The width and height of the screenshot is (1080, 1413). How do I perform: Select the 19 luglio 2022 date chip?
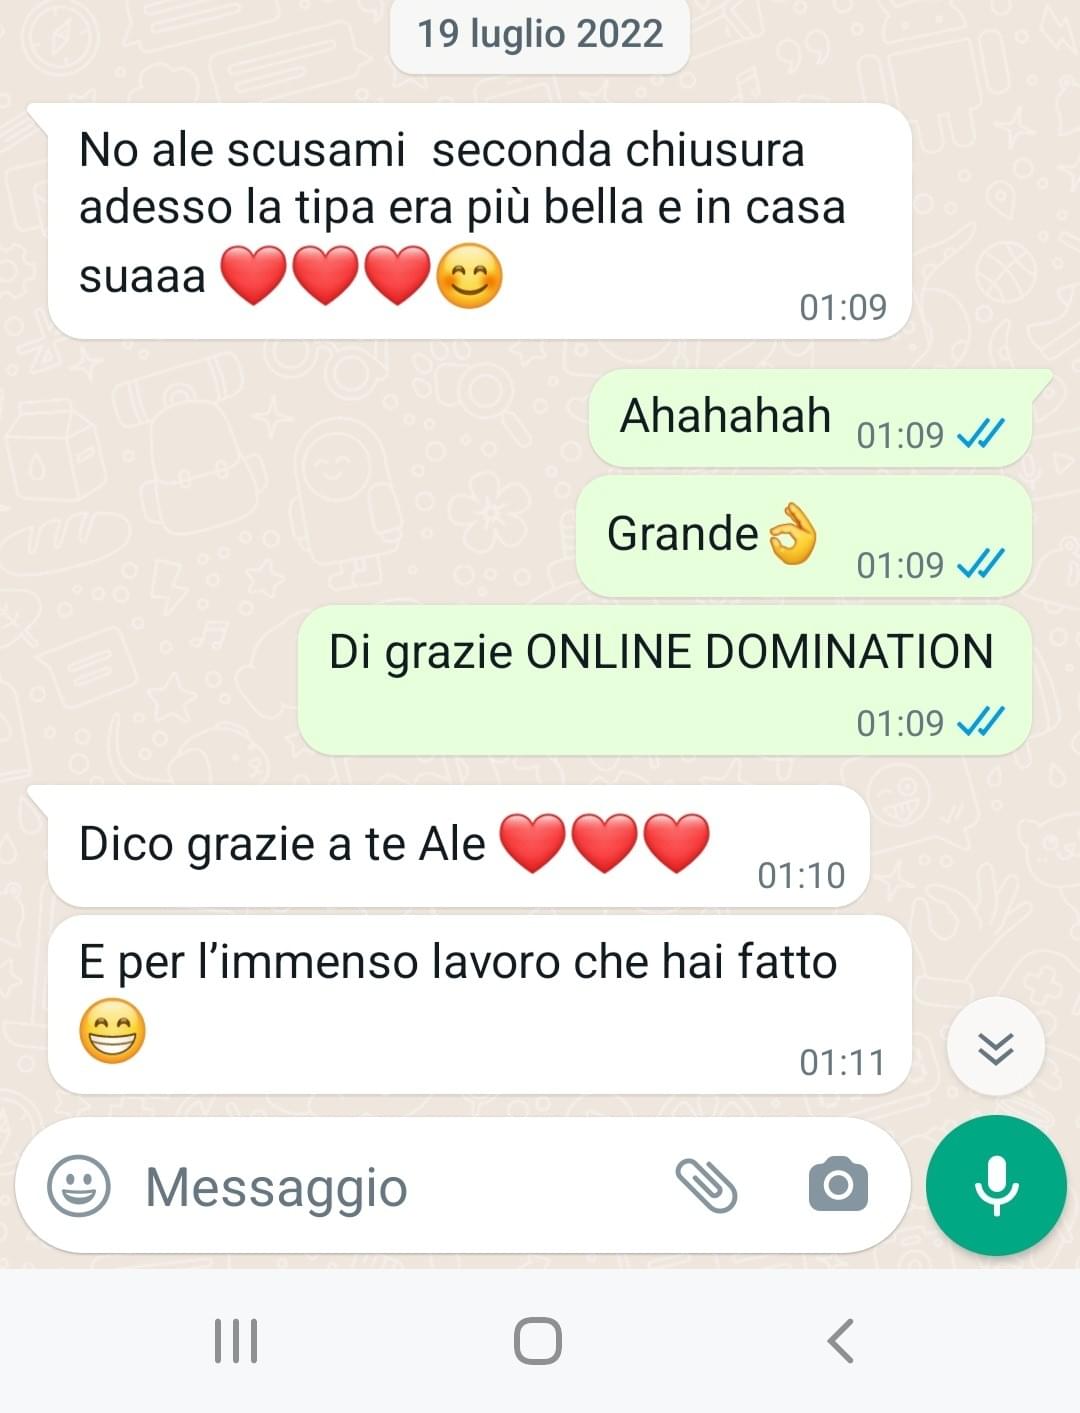click(x=540, y=35)
